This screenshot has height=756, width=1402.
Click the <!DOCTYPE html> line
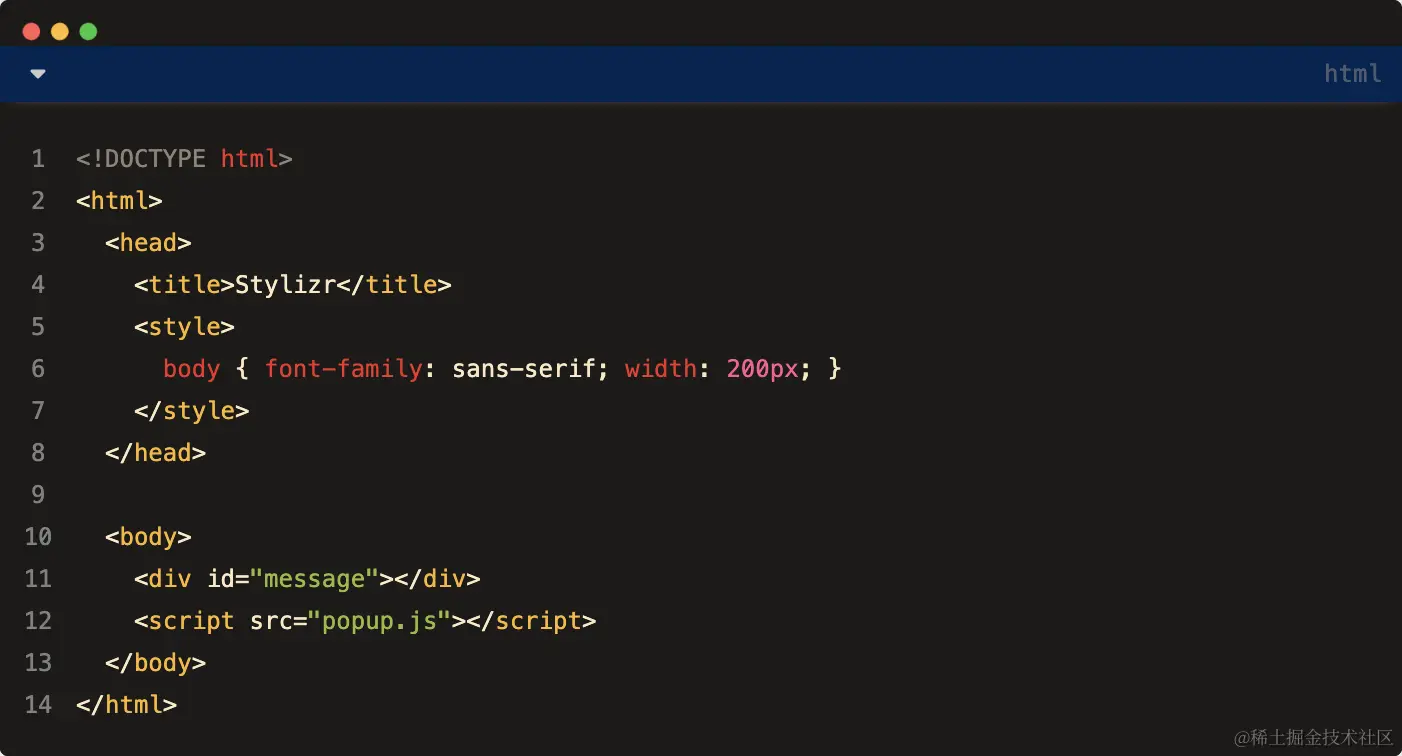(x=184, y=158)
